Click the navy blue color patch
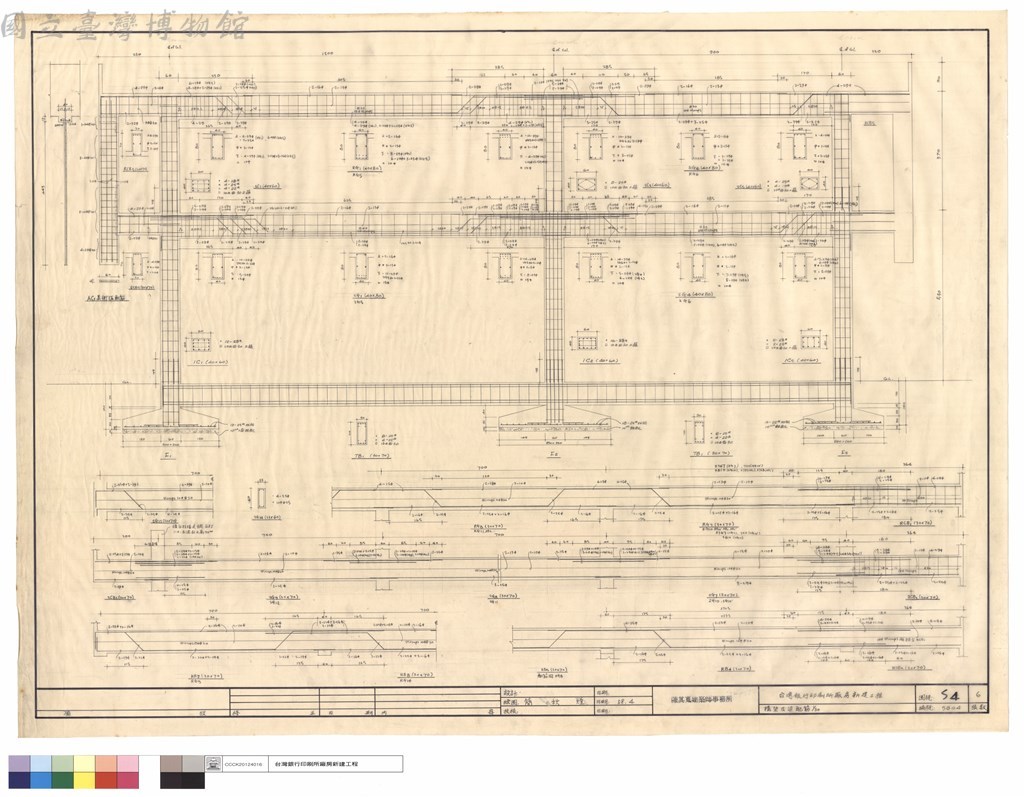This screenshot has width=1024, height=797. pos(19,780)
